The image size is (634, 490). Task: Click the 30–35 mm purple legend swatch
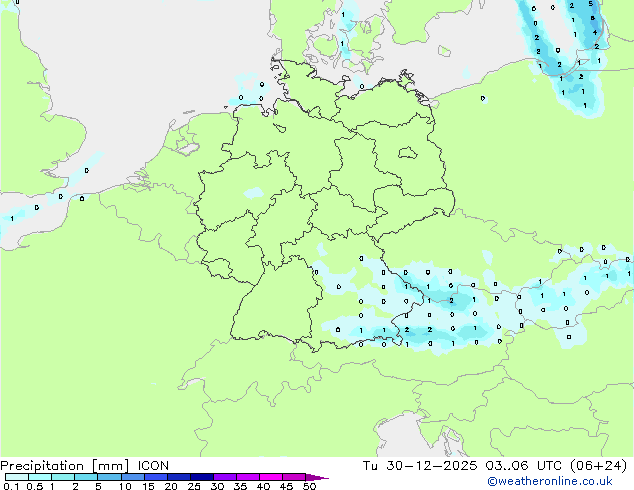[225, 477]
